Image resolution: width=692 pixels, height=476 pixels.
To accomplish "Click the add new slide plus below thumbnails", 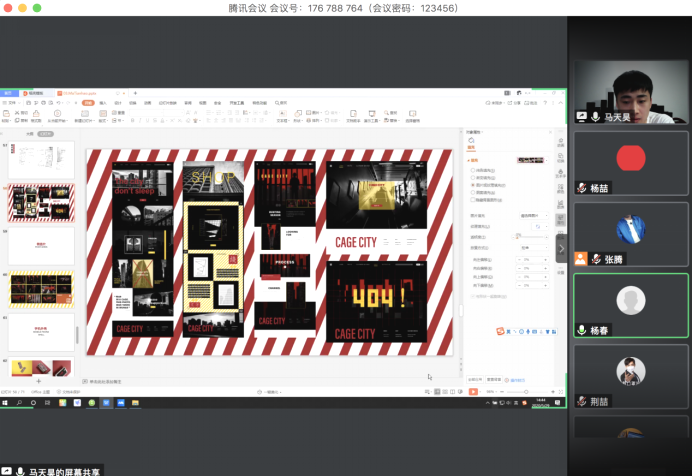I will 39,381.
